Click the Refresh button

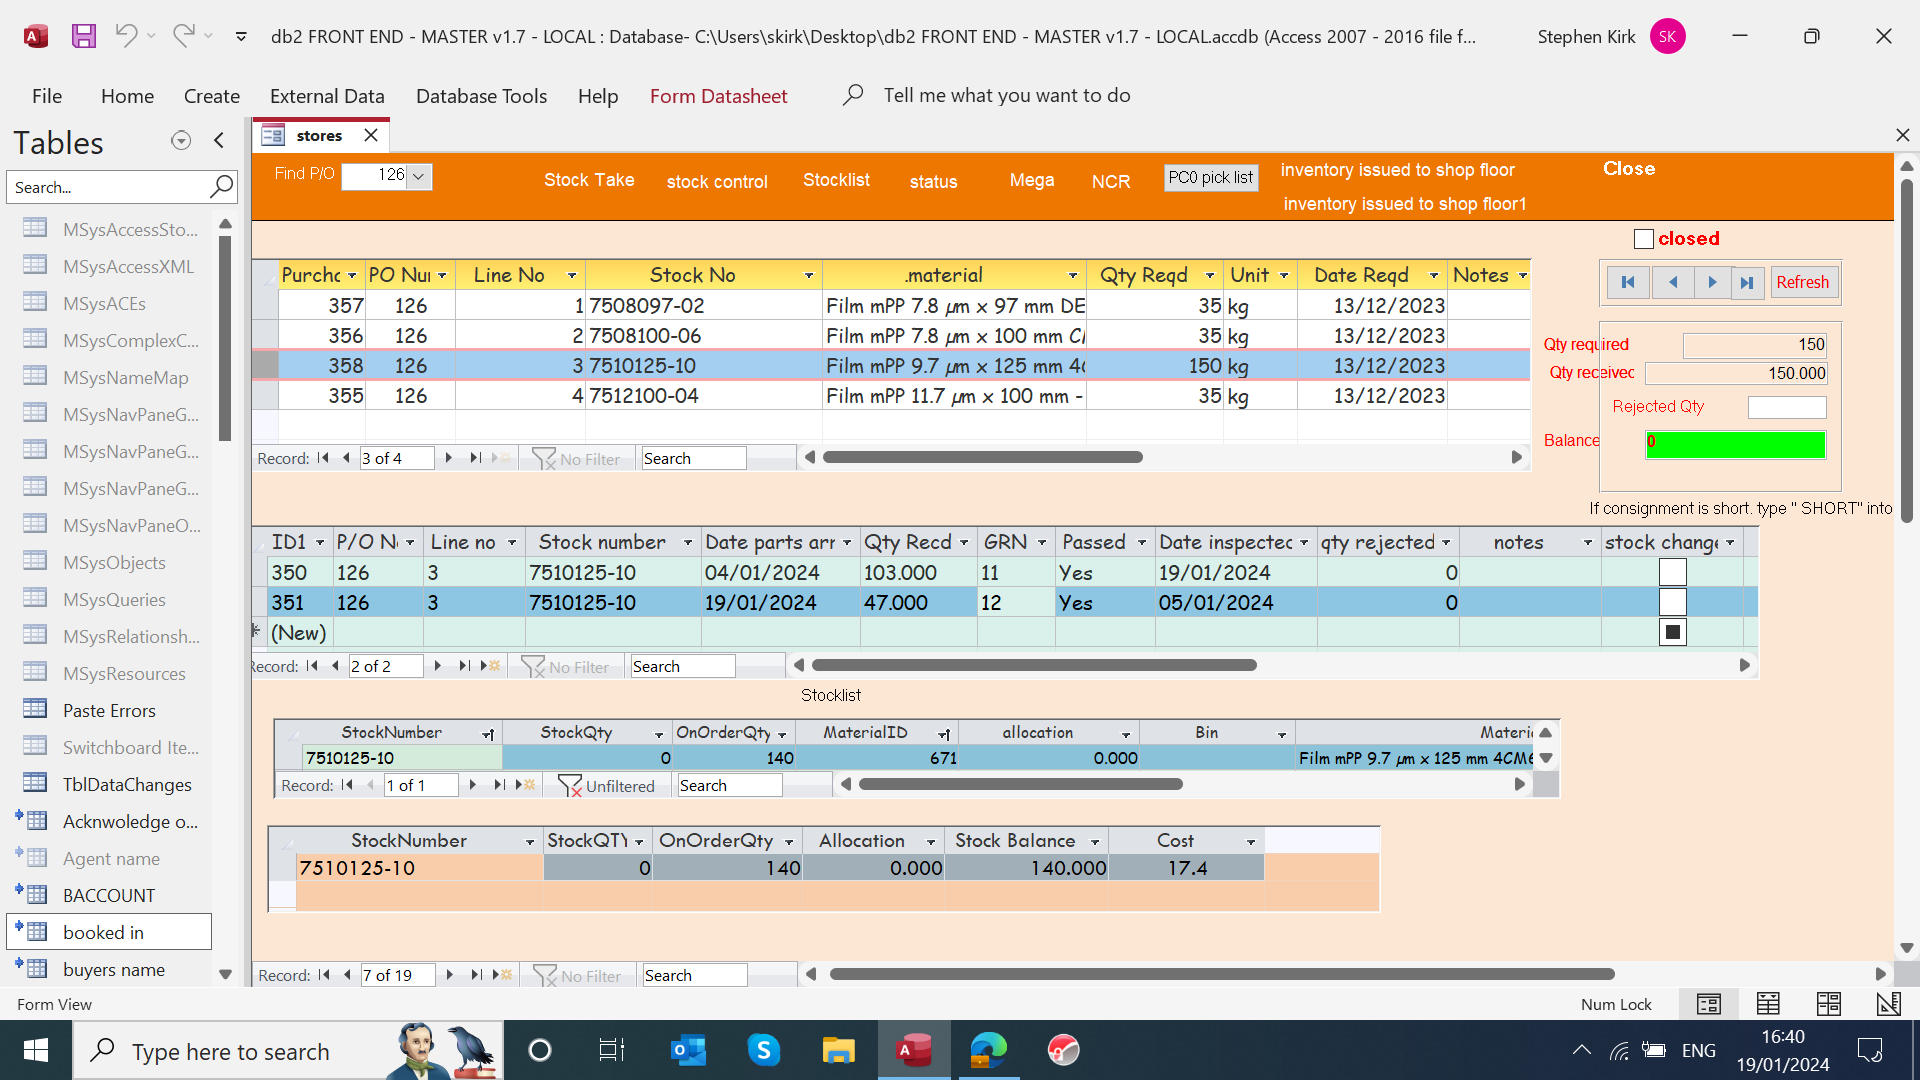point(1802,282)
